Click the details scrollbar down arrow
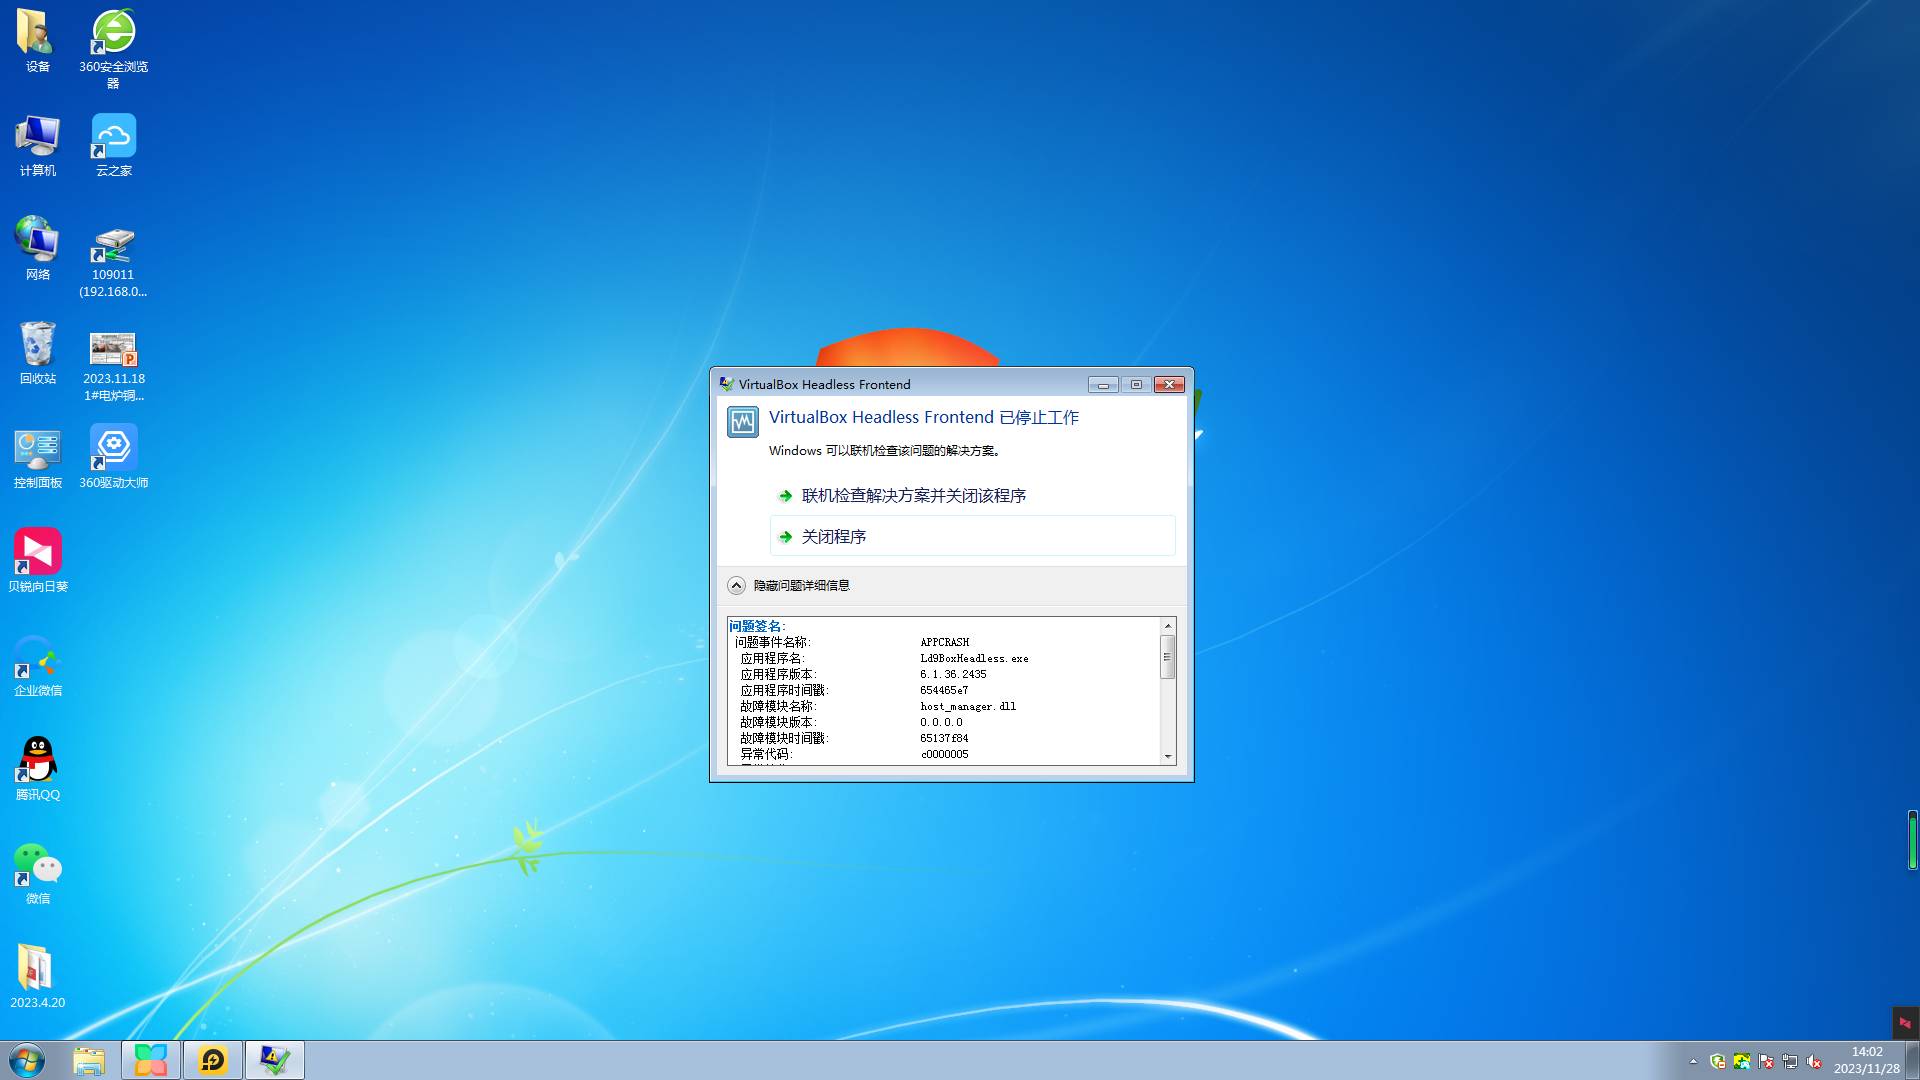The image size is (1920, 1080). [x=1167, y=757]
